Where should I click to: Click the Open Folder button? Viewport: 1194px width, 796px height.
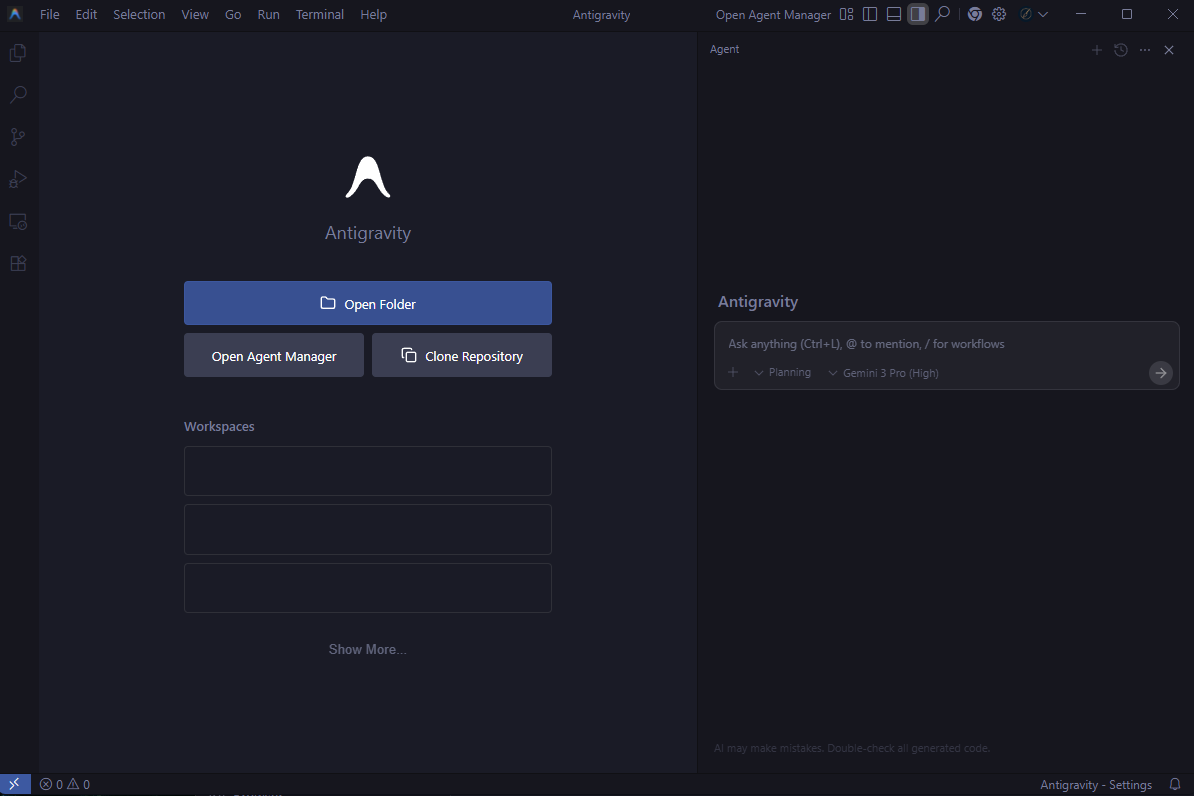(368, 303)
